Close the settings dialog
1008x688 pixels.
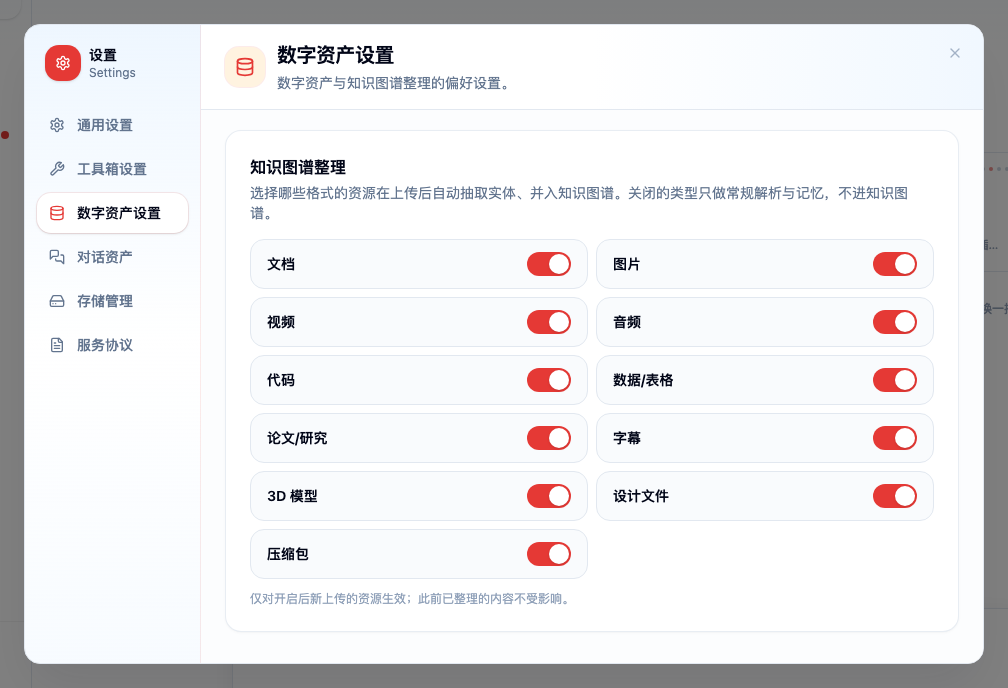click(x=955, y=53)
